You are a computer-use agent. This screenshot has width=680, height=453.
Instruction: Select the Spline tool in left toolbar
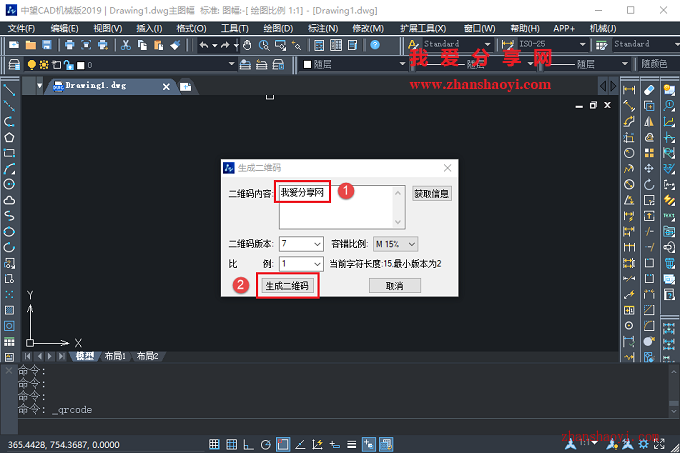click(9, 216)
